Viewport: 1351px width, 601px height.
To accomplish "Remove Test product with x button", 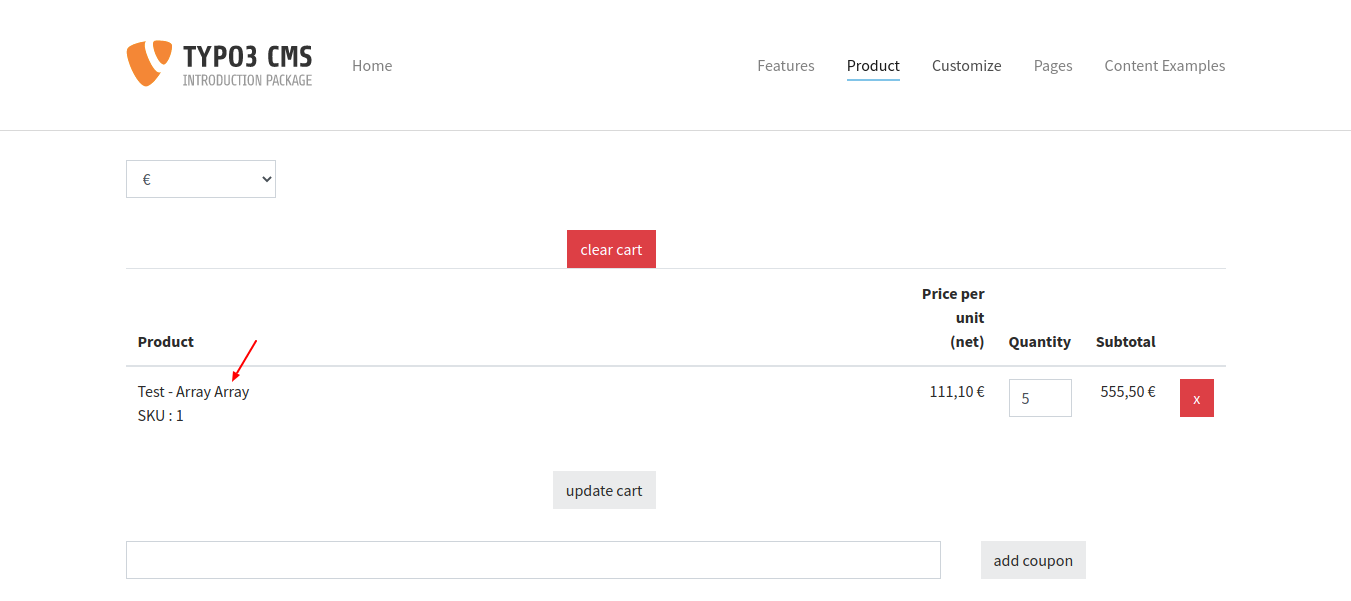I will click(x=1197, y=398).
